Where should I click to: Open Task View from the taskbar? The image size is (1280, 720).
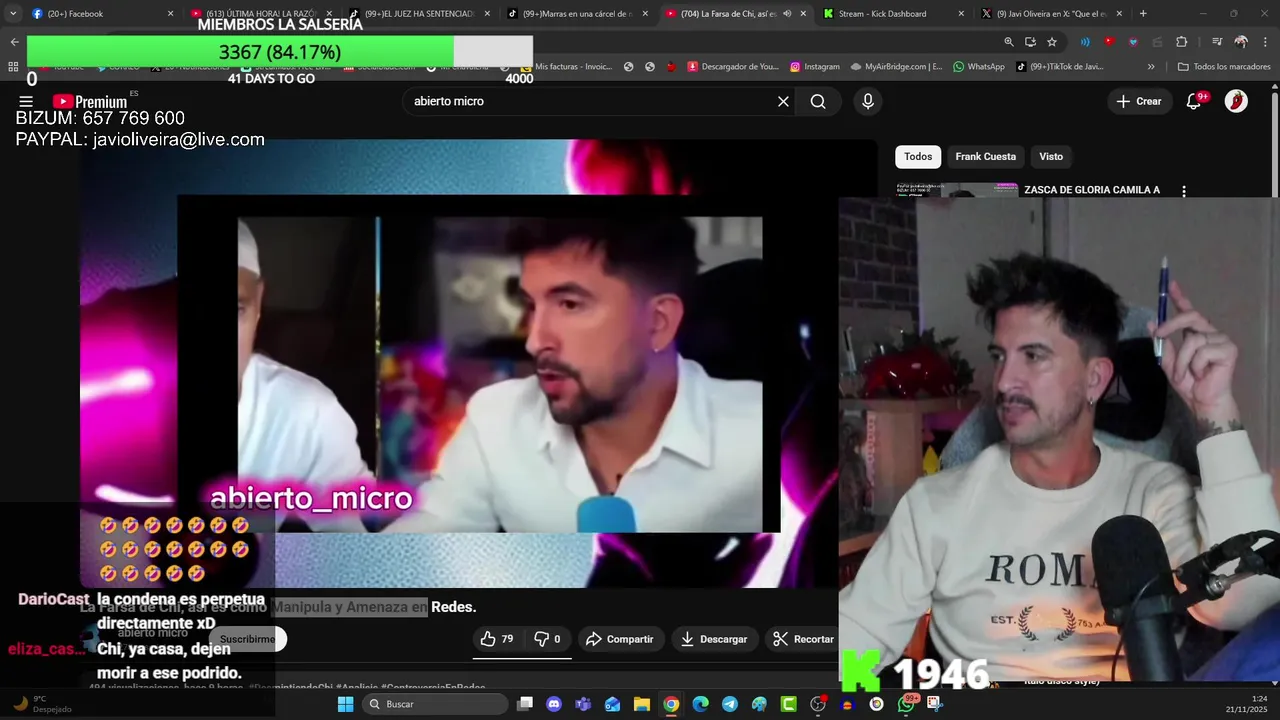[525, 704]
